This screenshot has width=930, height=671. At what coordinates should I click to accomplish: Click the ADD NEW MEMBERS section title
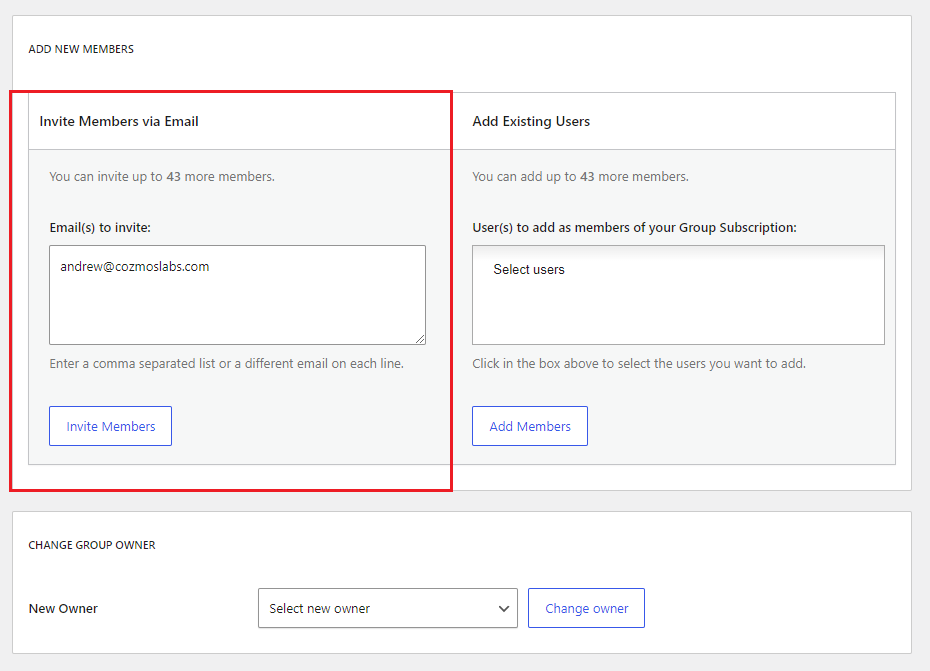point(81,49)
